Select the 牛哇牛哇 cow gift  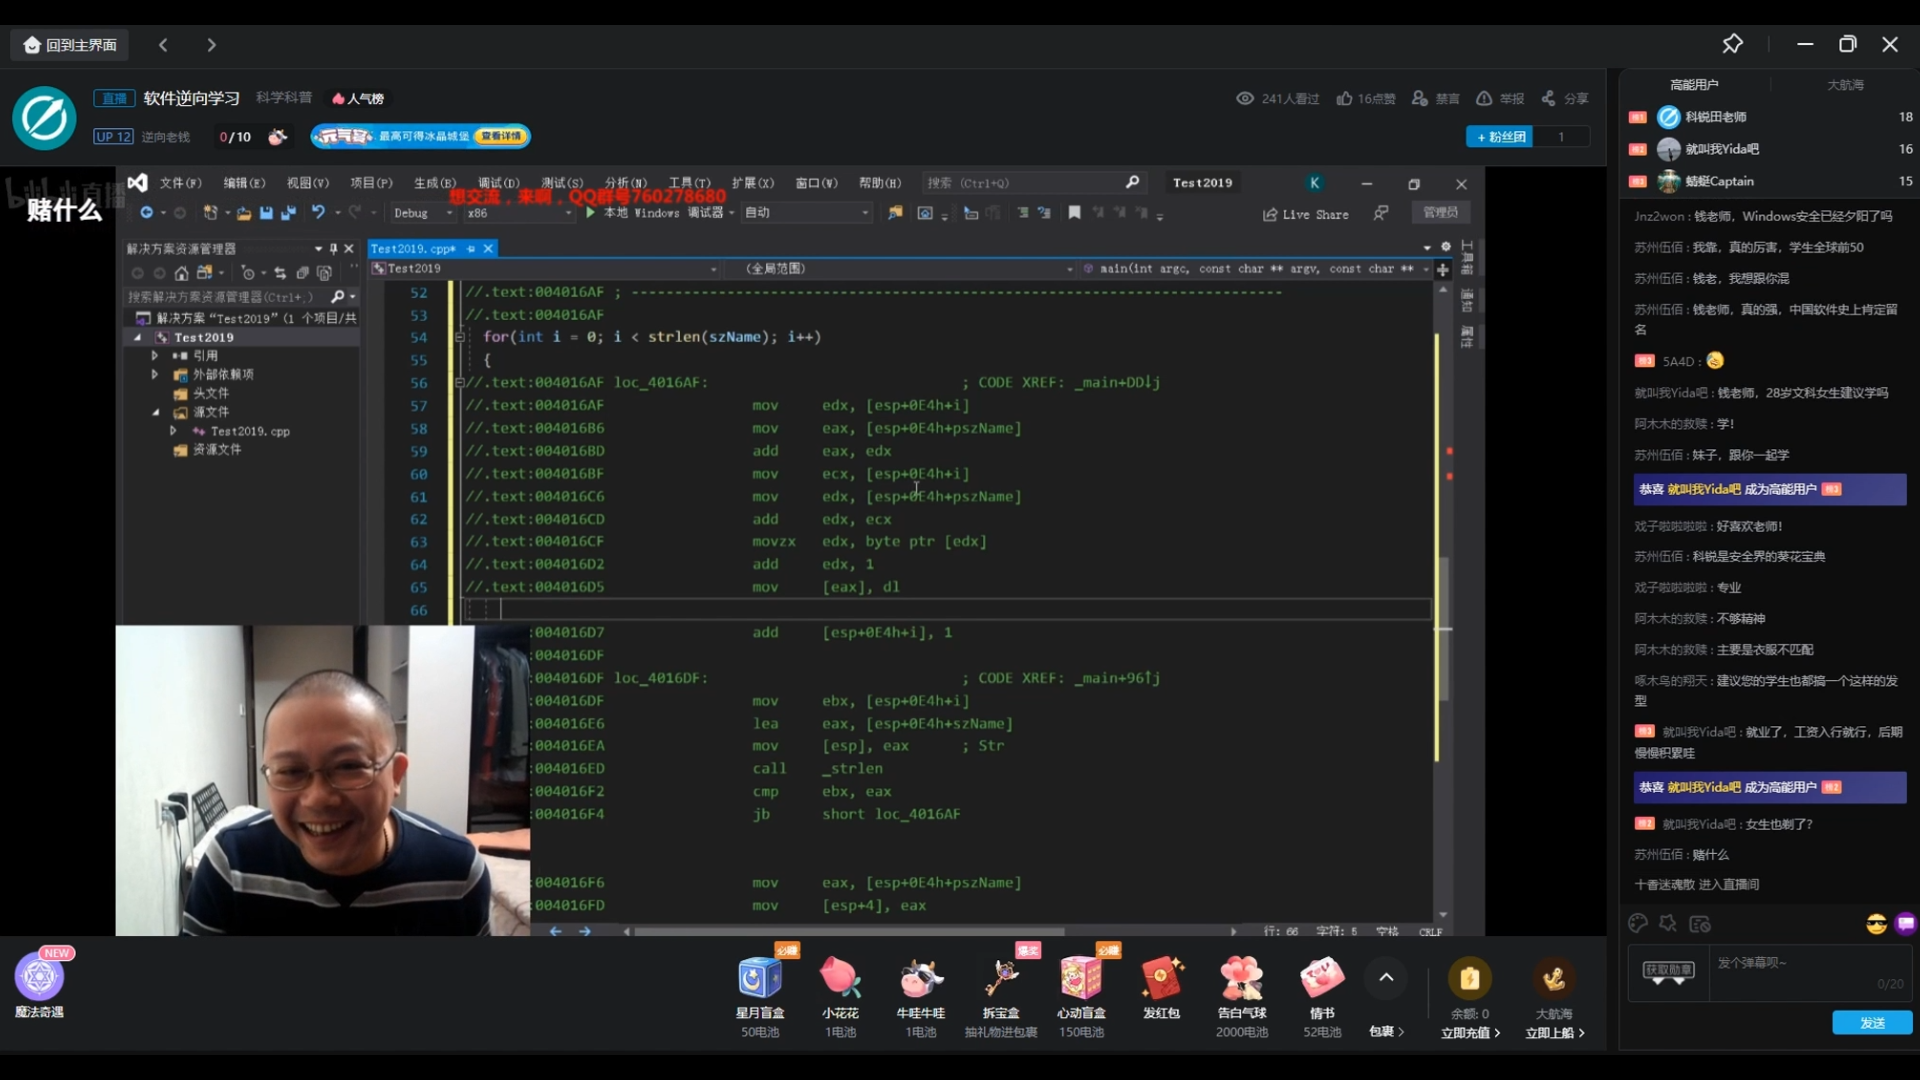920,978
